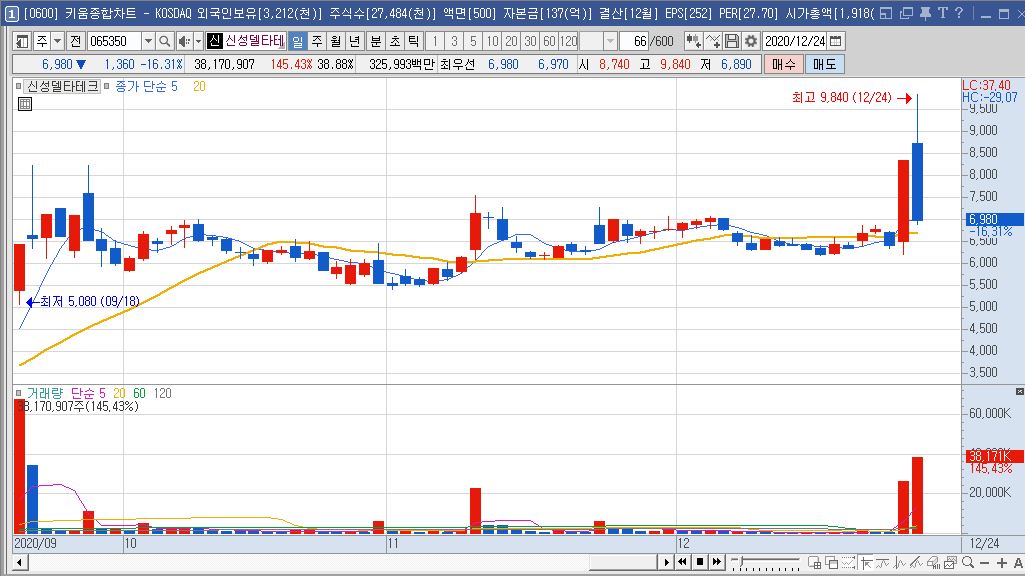Select minute 분 chart period
1025x576 pixels.
click(x=376, y=41)
